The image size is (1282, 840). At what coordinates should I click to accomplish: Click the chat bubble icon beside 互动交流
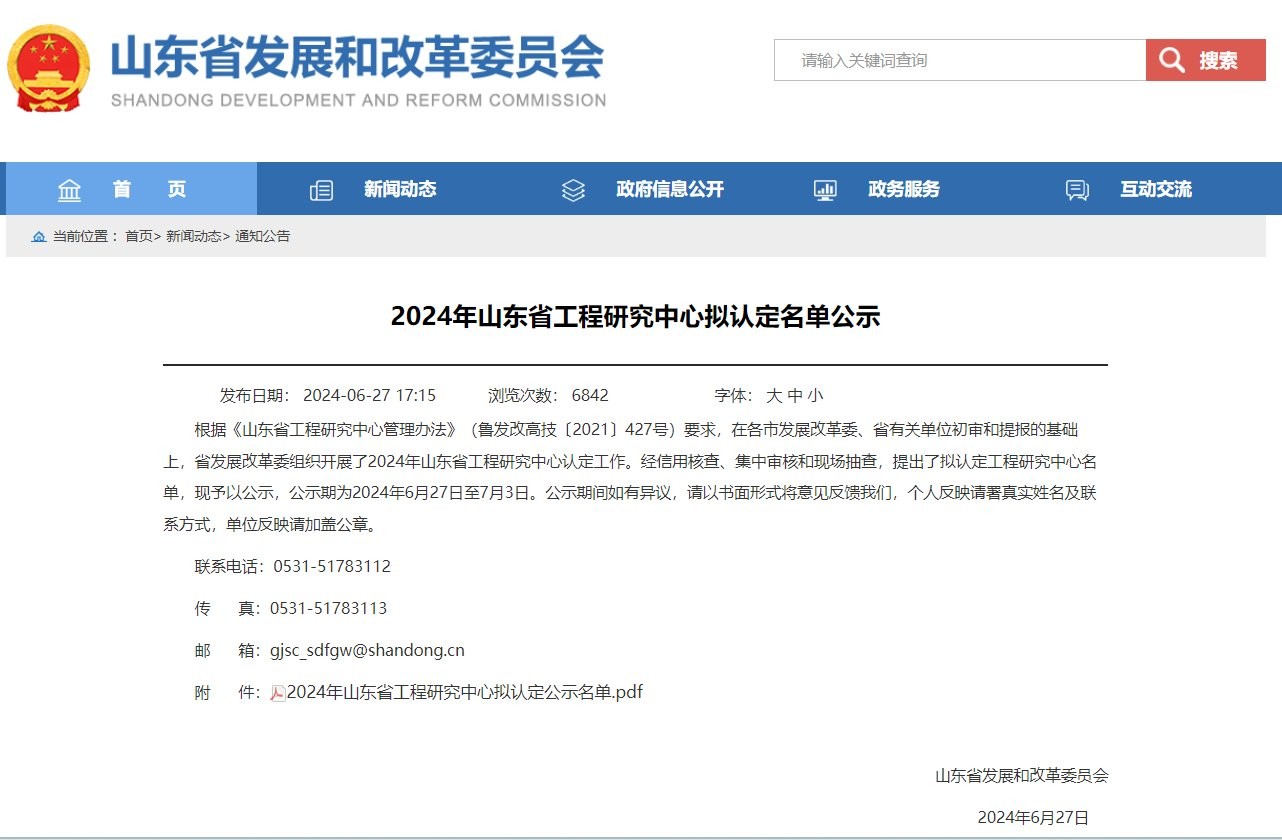click(x=1076, y=188)
